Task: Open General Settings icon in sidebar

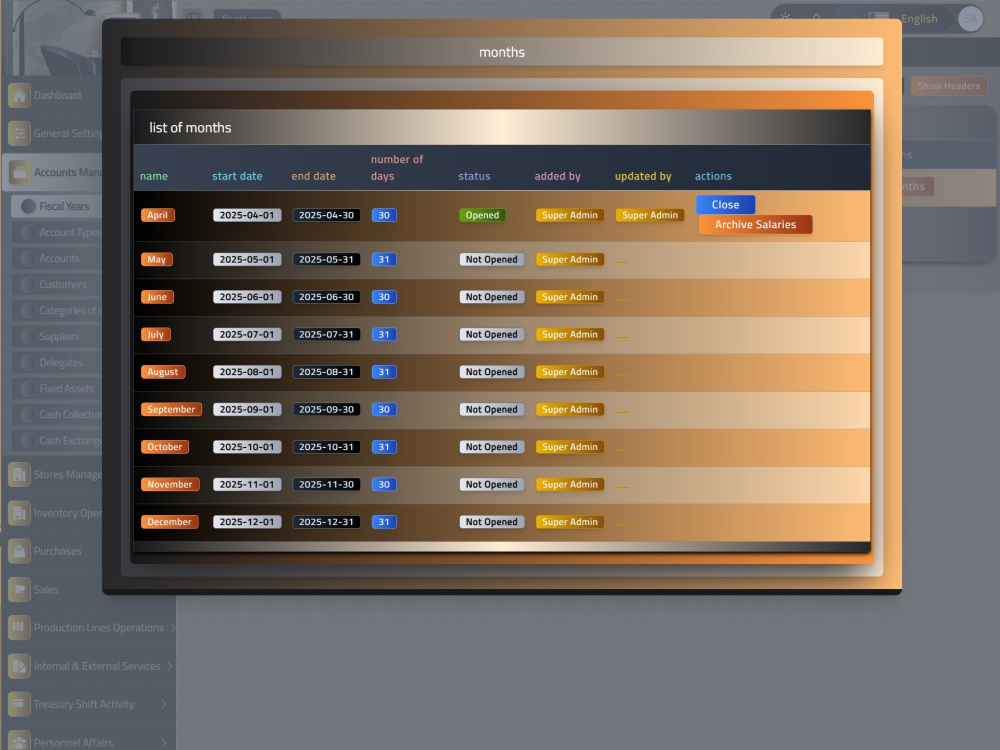Action: (19, 134)
